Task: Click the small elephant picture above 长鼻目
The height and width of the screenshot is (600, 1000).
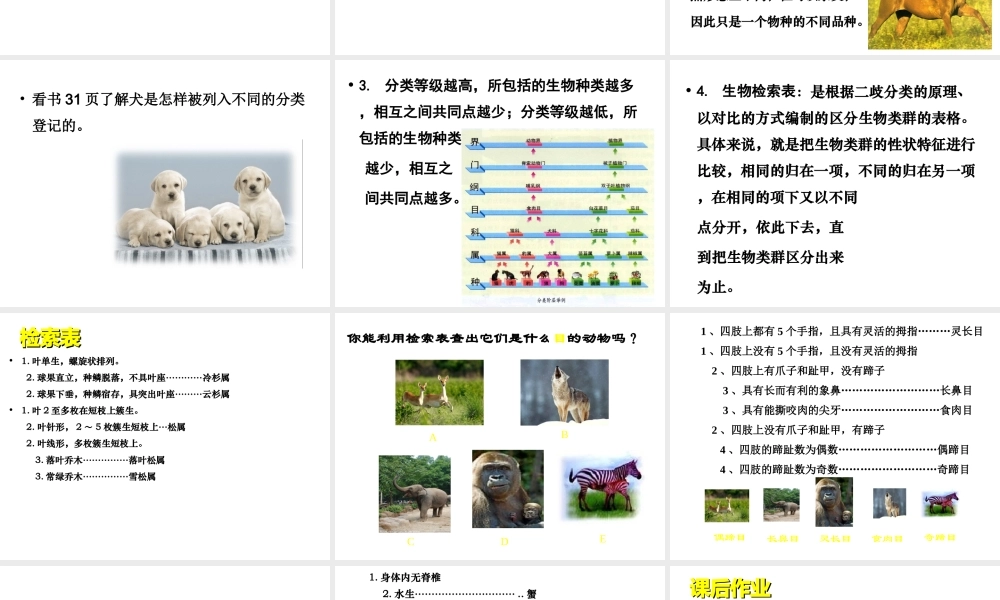Action: [781, 505]
